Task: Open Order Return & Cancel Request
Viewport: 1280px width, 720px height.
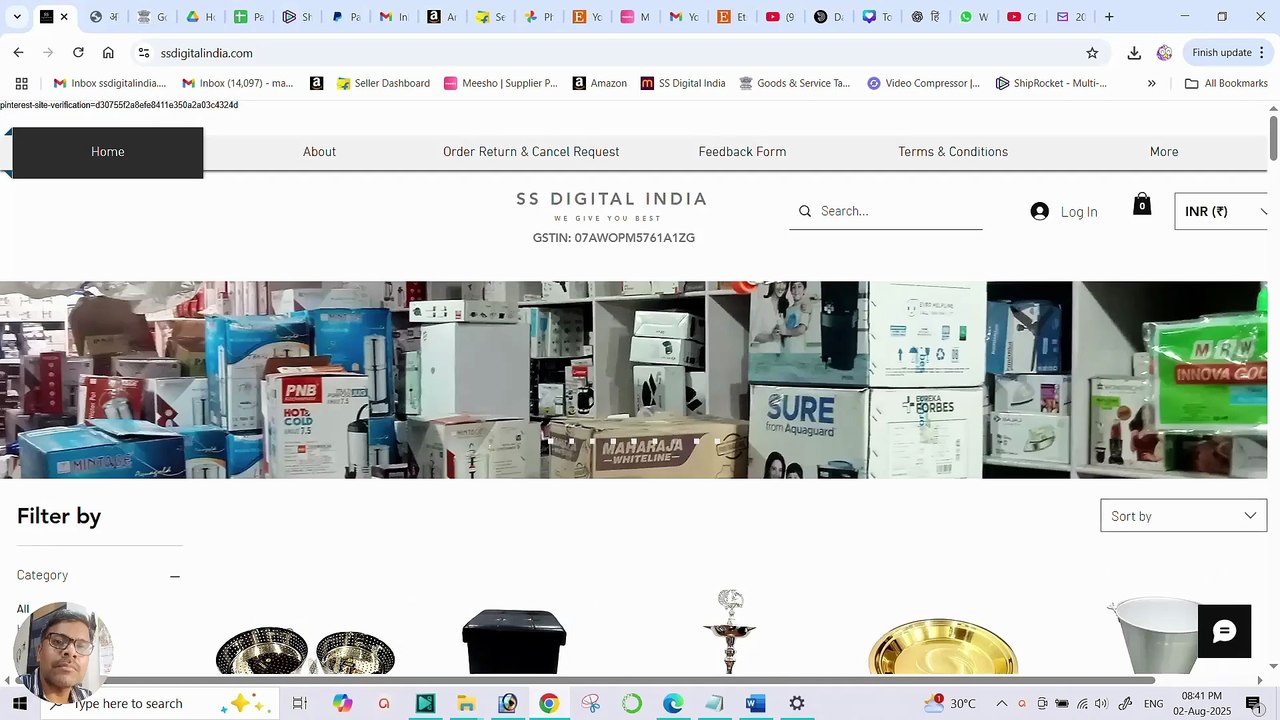Action: [x=531, y=152]
